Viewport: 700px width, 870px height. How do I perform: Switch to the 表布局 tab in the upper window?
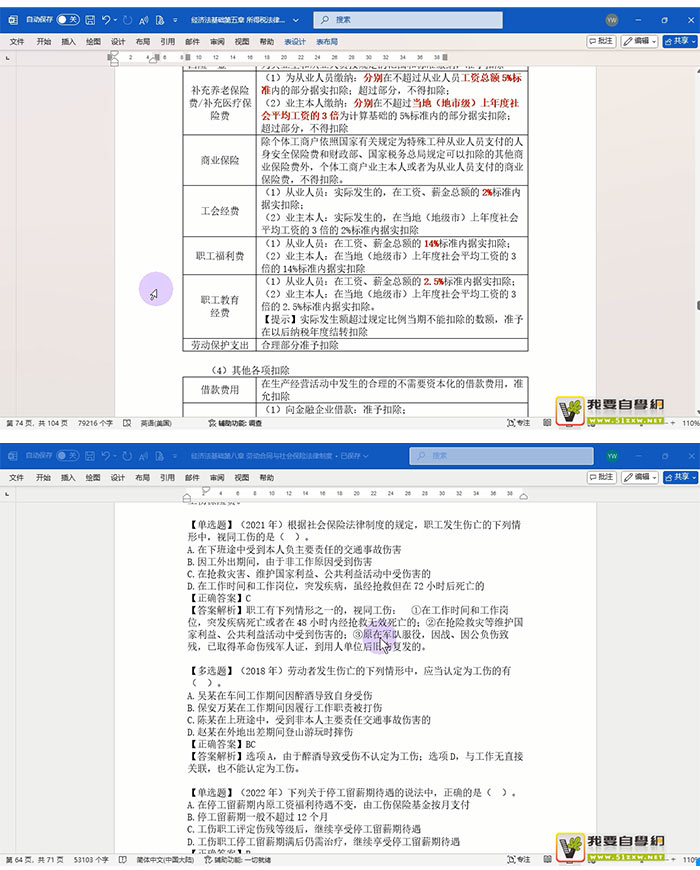click(x=327, y=42)
